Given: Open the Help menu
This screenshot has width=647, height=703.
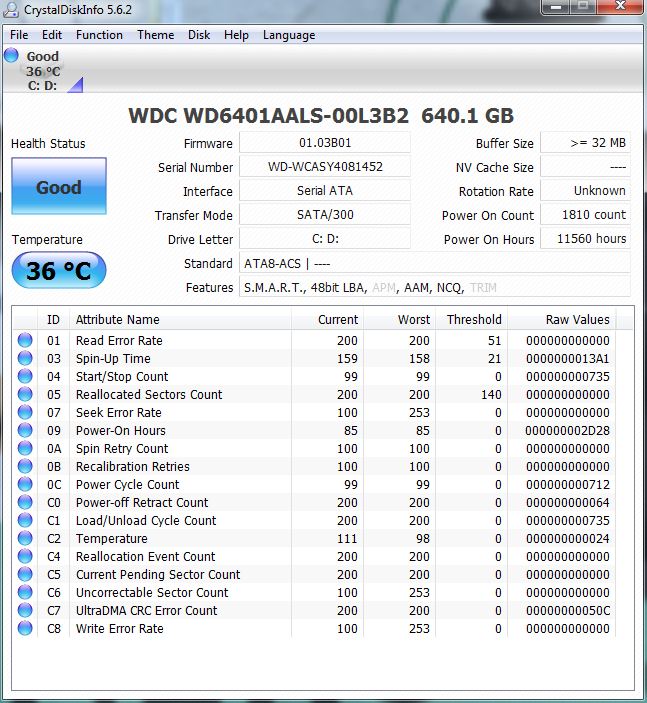Looking at the screenshot, I should point(236,35).
